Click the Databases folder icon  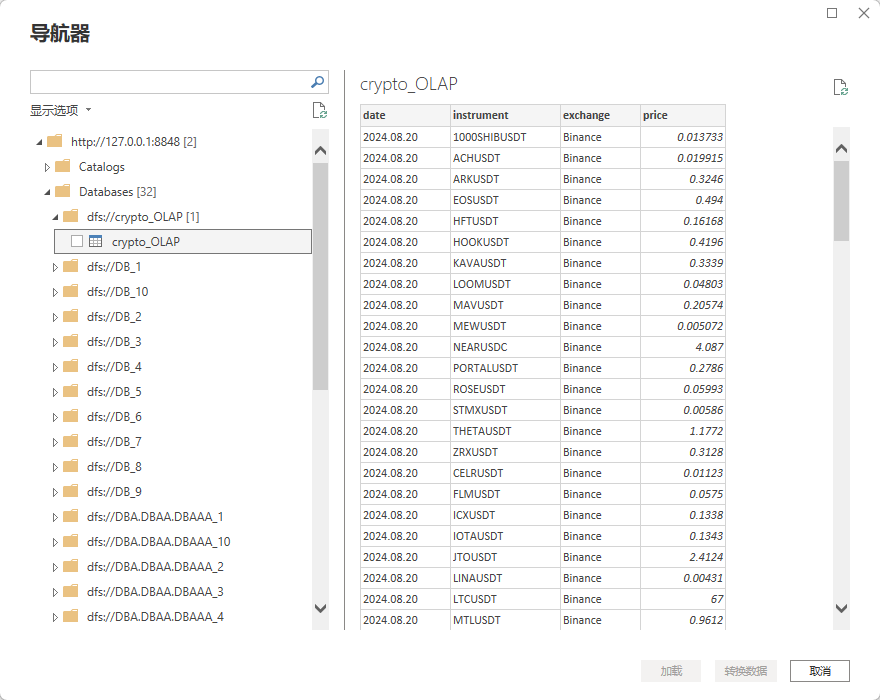pyautogui.click(x=62, y=191)
